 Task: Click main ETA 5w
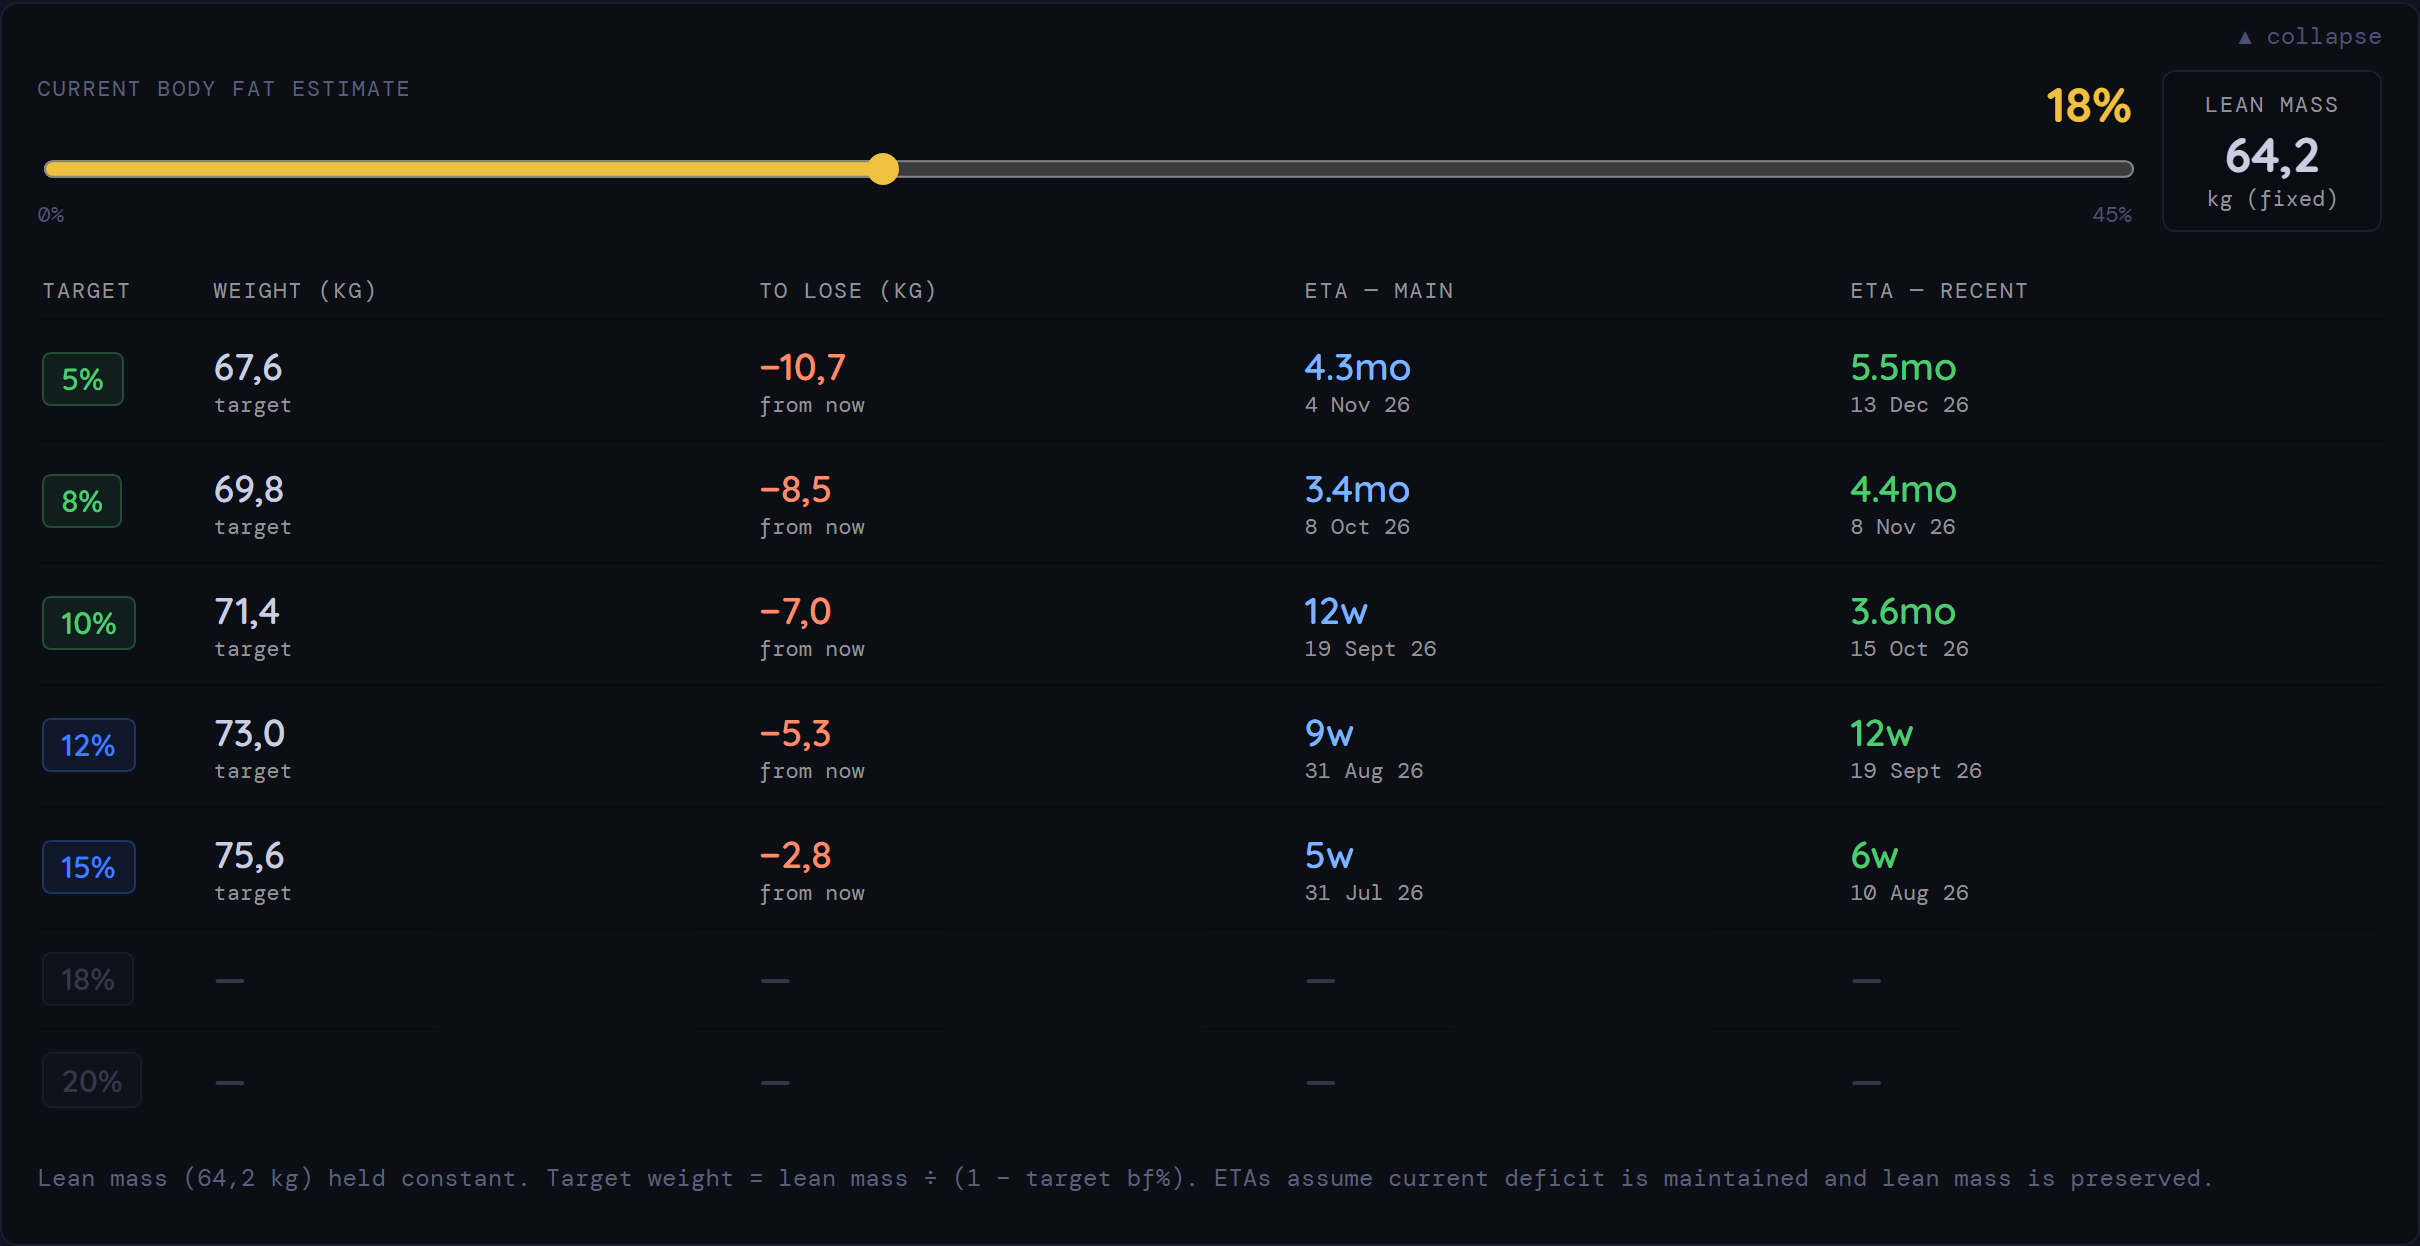tap(1329, 856)
